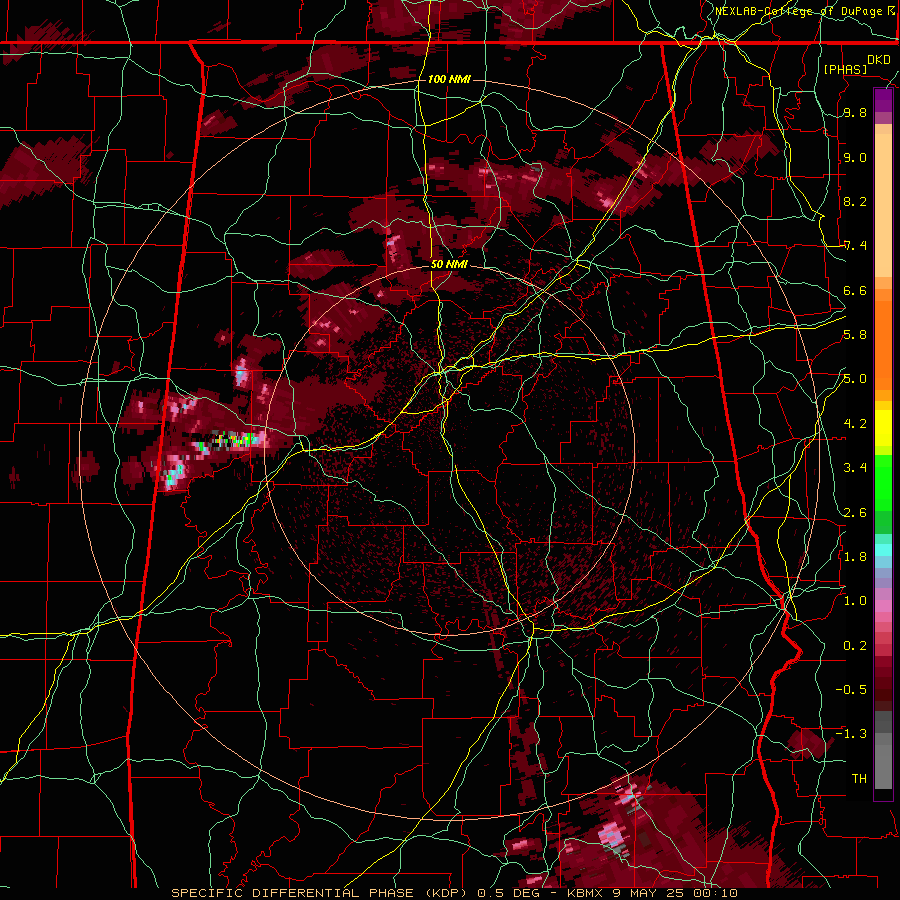The width and height of the screenshot is (900, 900).
Task: Click the cyan band of the color scale
Action: click(x=883, y=550)
